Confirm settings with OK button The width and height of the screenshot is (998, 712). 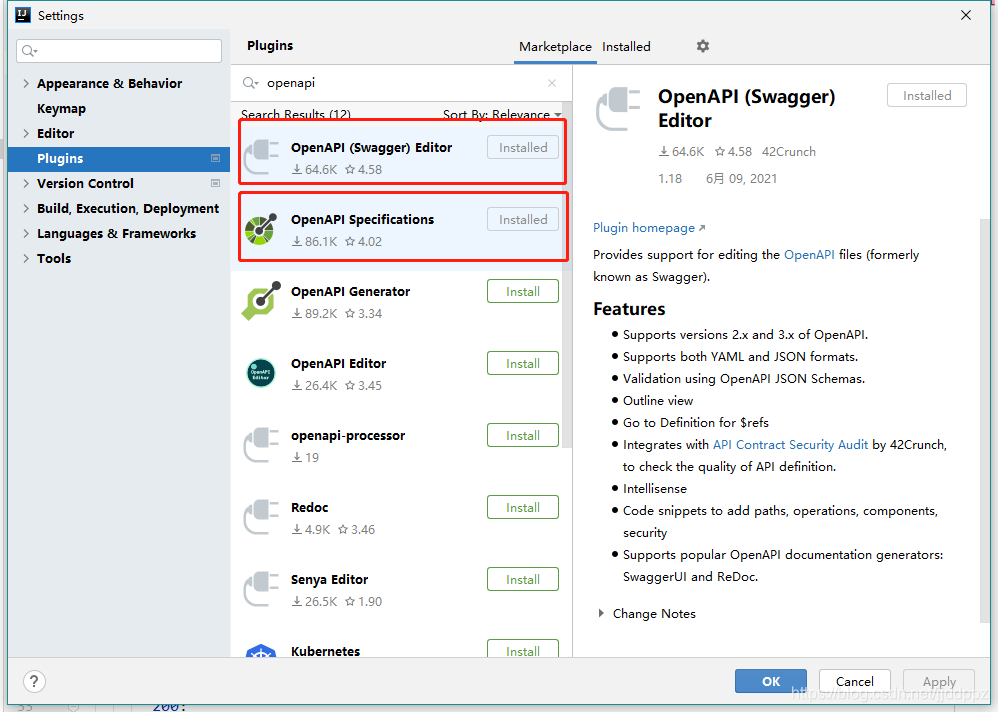771,681
